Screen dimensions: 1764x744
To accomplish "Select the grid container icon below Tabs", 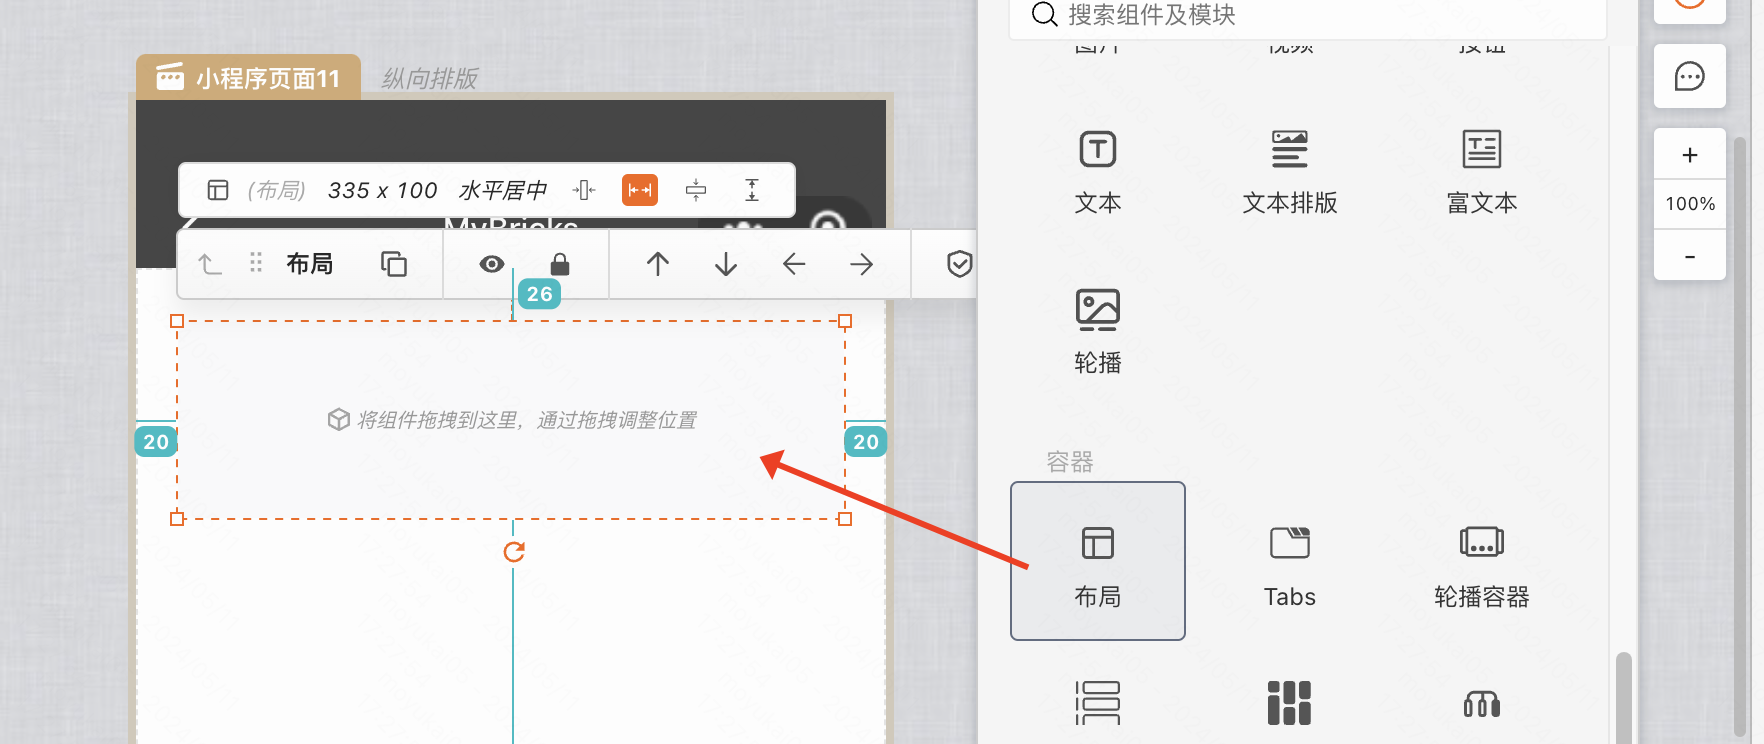I will 1290,703.
